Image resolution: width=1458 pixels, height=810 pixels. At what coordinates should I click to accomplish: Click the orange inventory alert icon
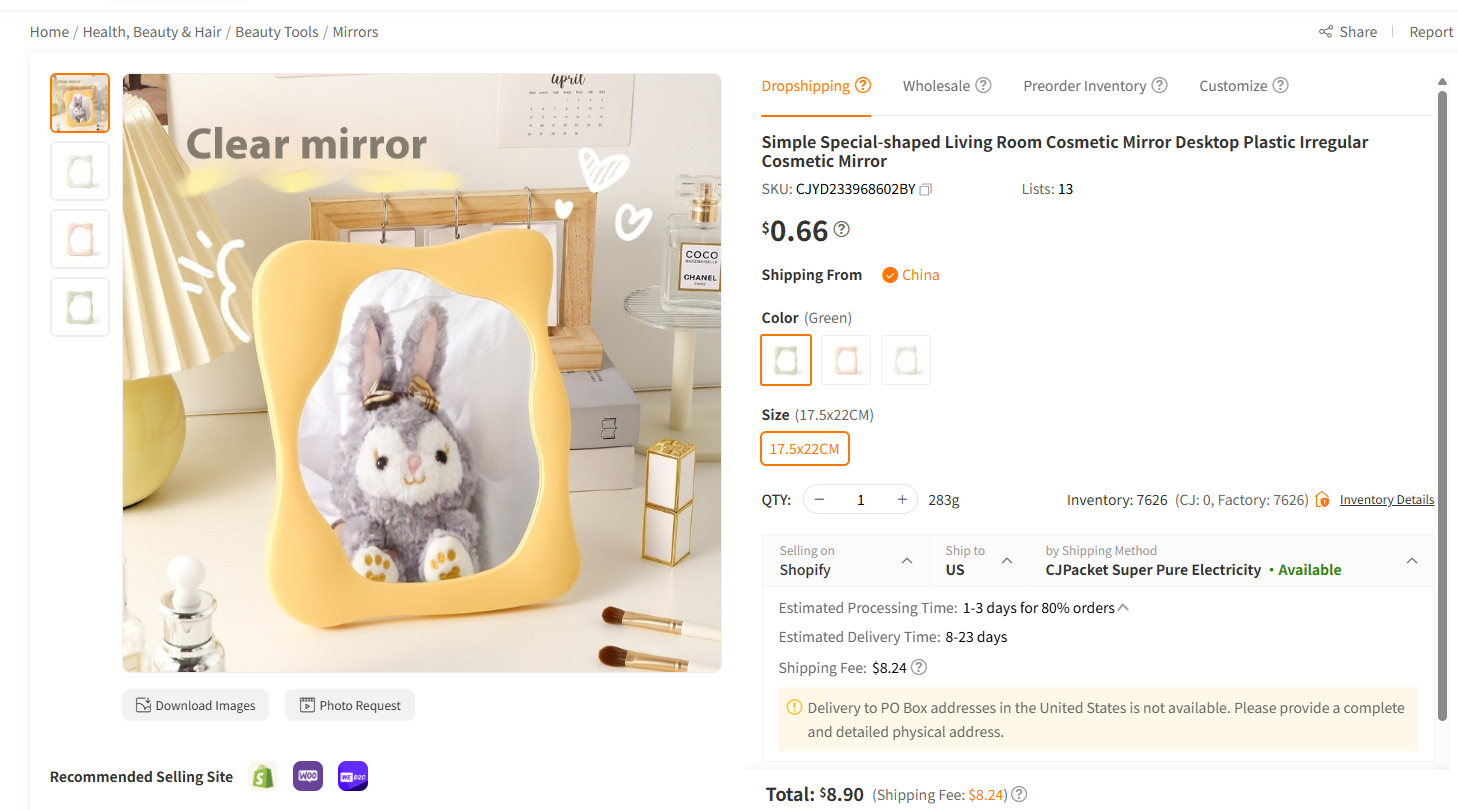(x=1322, y=498)
